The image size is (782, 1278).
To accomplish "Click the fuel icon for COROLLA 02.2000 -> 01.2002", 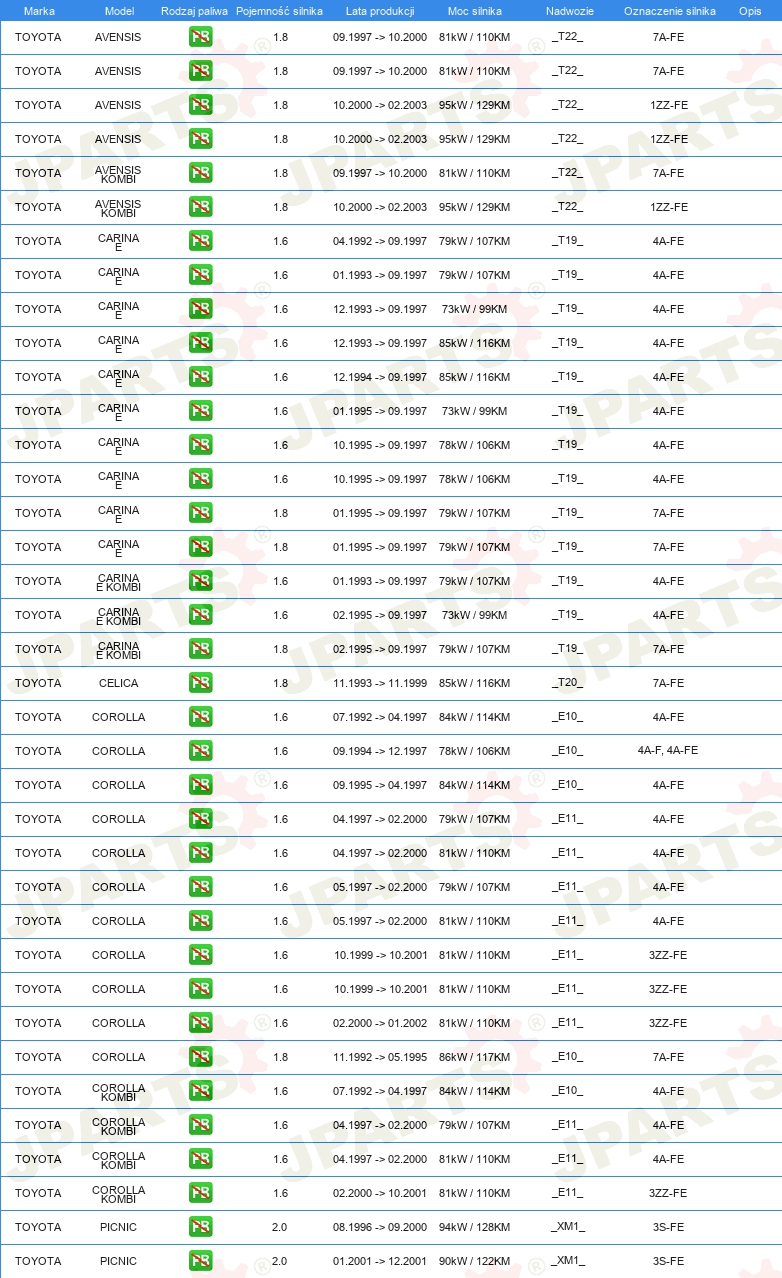I will [x=200, y=1023].
